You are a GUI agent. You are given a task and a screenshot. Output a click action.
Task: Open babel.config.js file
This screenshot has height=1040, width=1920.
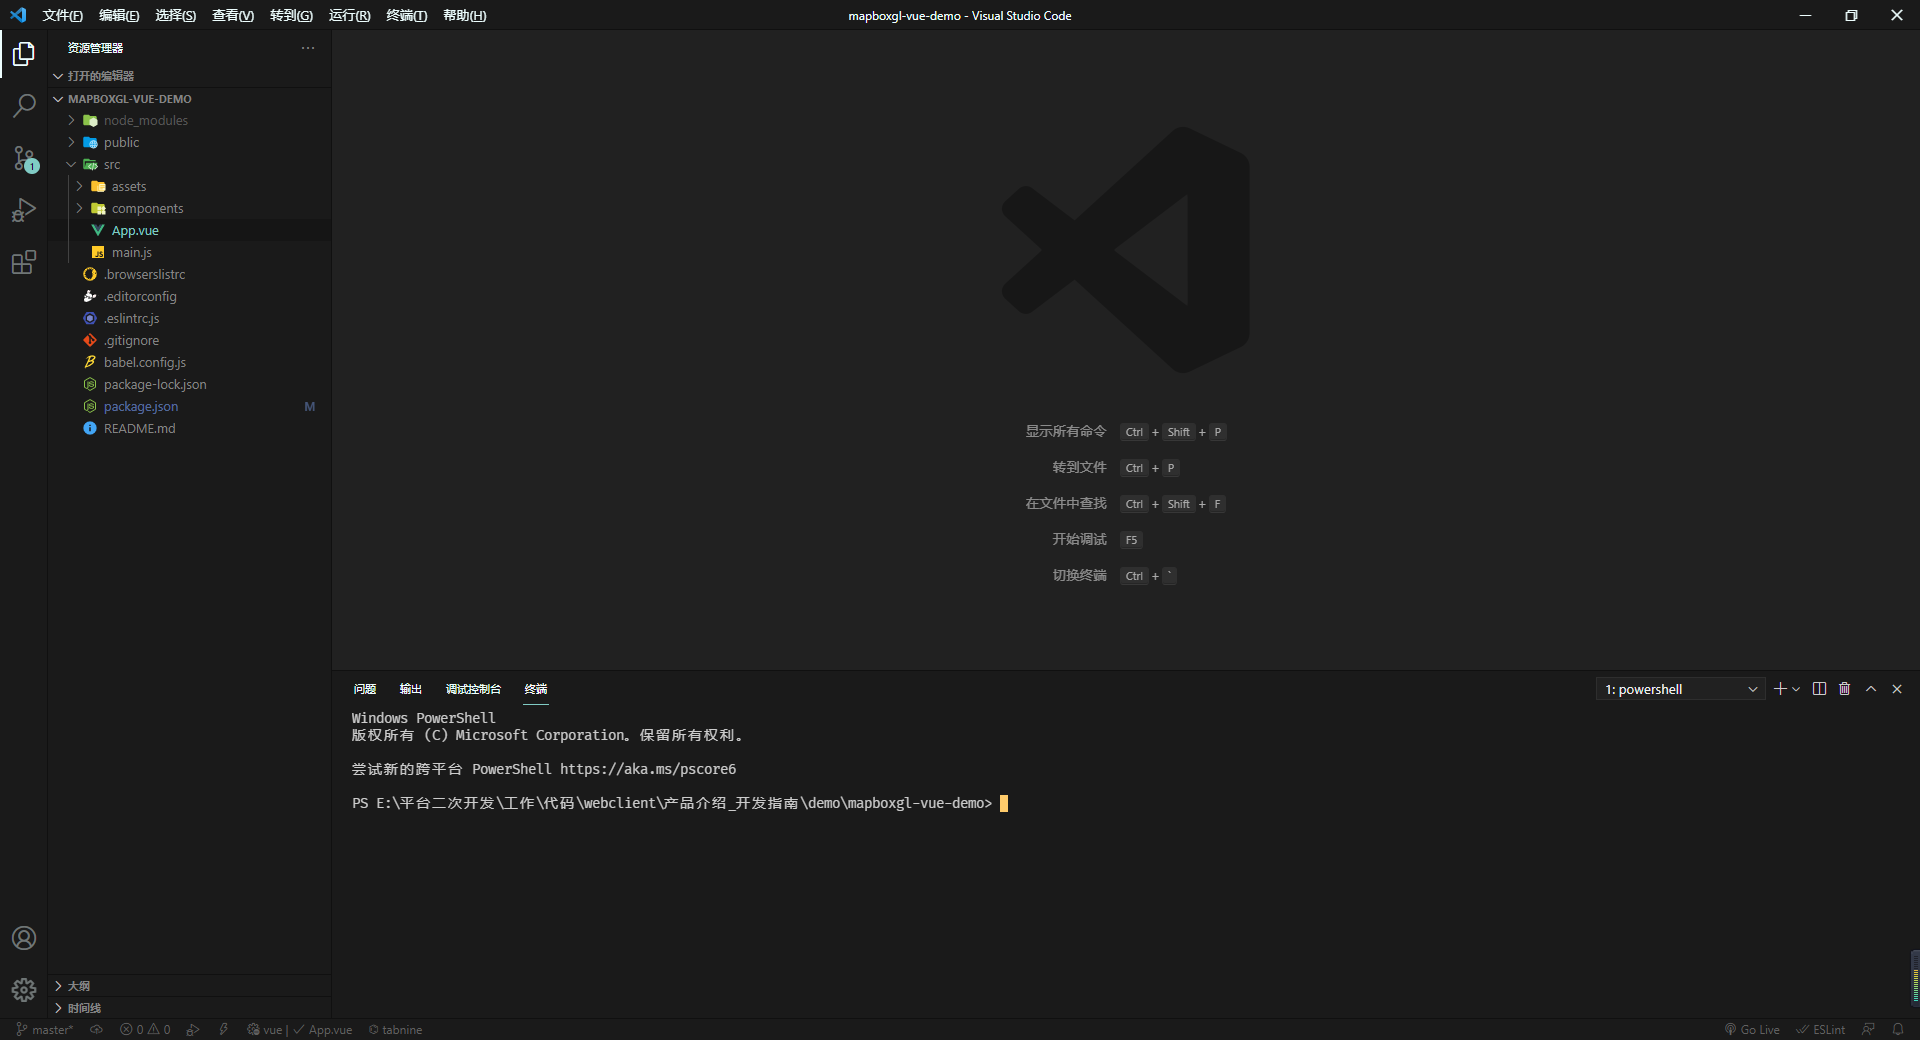(190, 363)
